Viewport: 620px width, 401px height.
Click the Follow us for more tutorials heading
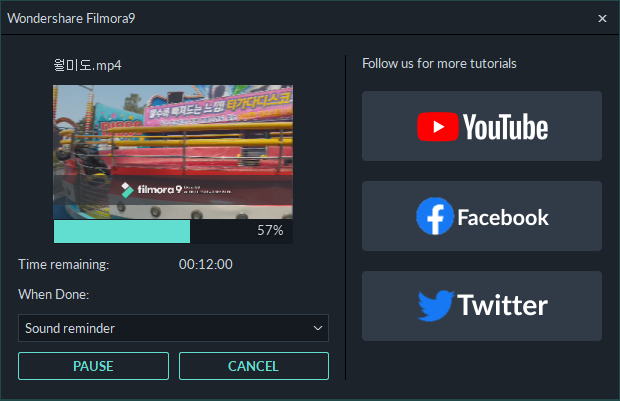pyautogui.click(x=439, y=63)
